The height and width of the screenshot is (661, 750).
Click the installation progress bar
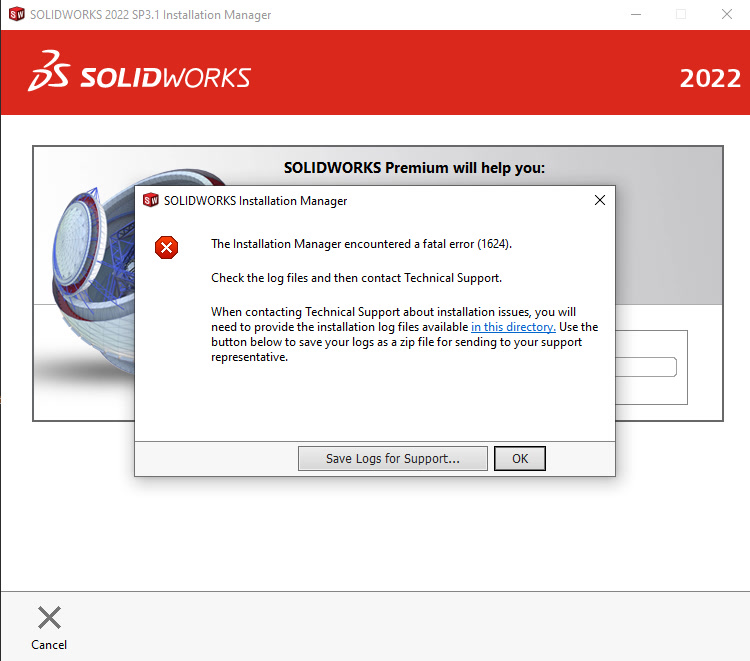[646, 367]
